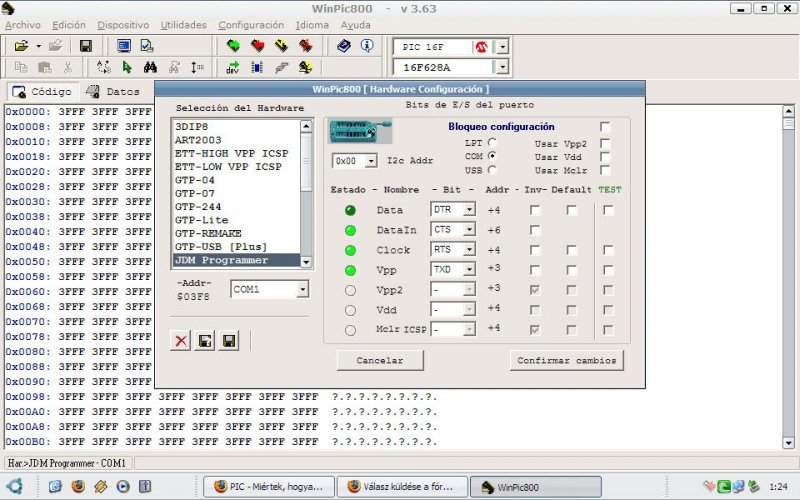Viewport: 800px width, 500px height.
Task: Open the Dispositivo menu
Action: [123, 25]
